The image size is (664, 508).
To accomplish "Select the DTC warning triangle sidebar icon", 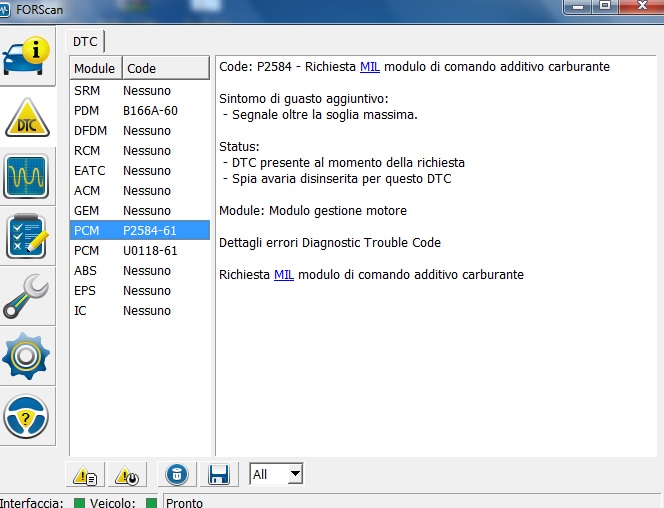I will (28, 118).
